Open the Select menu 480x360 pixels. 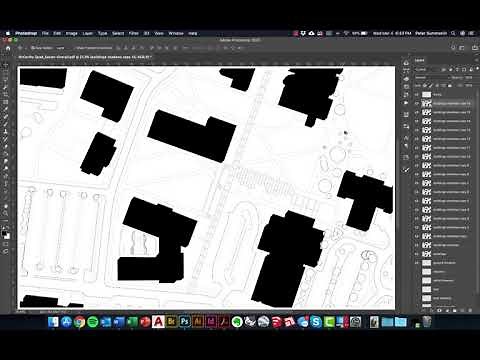[118, 33]
